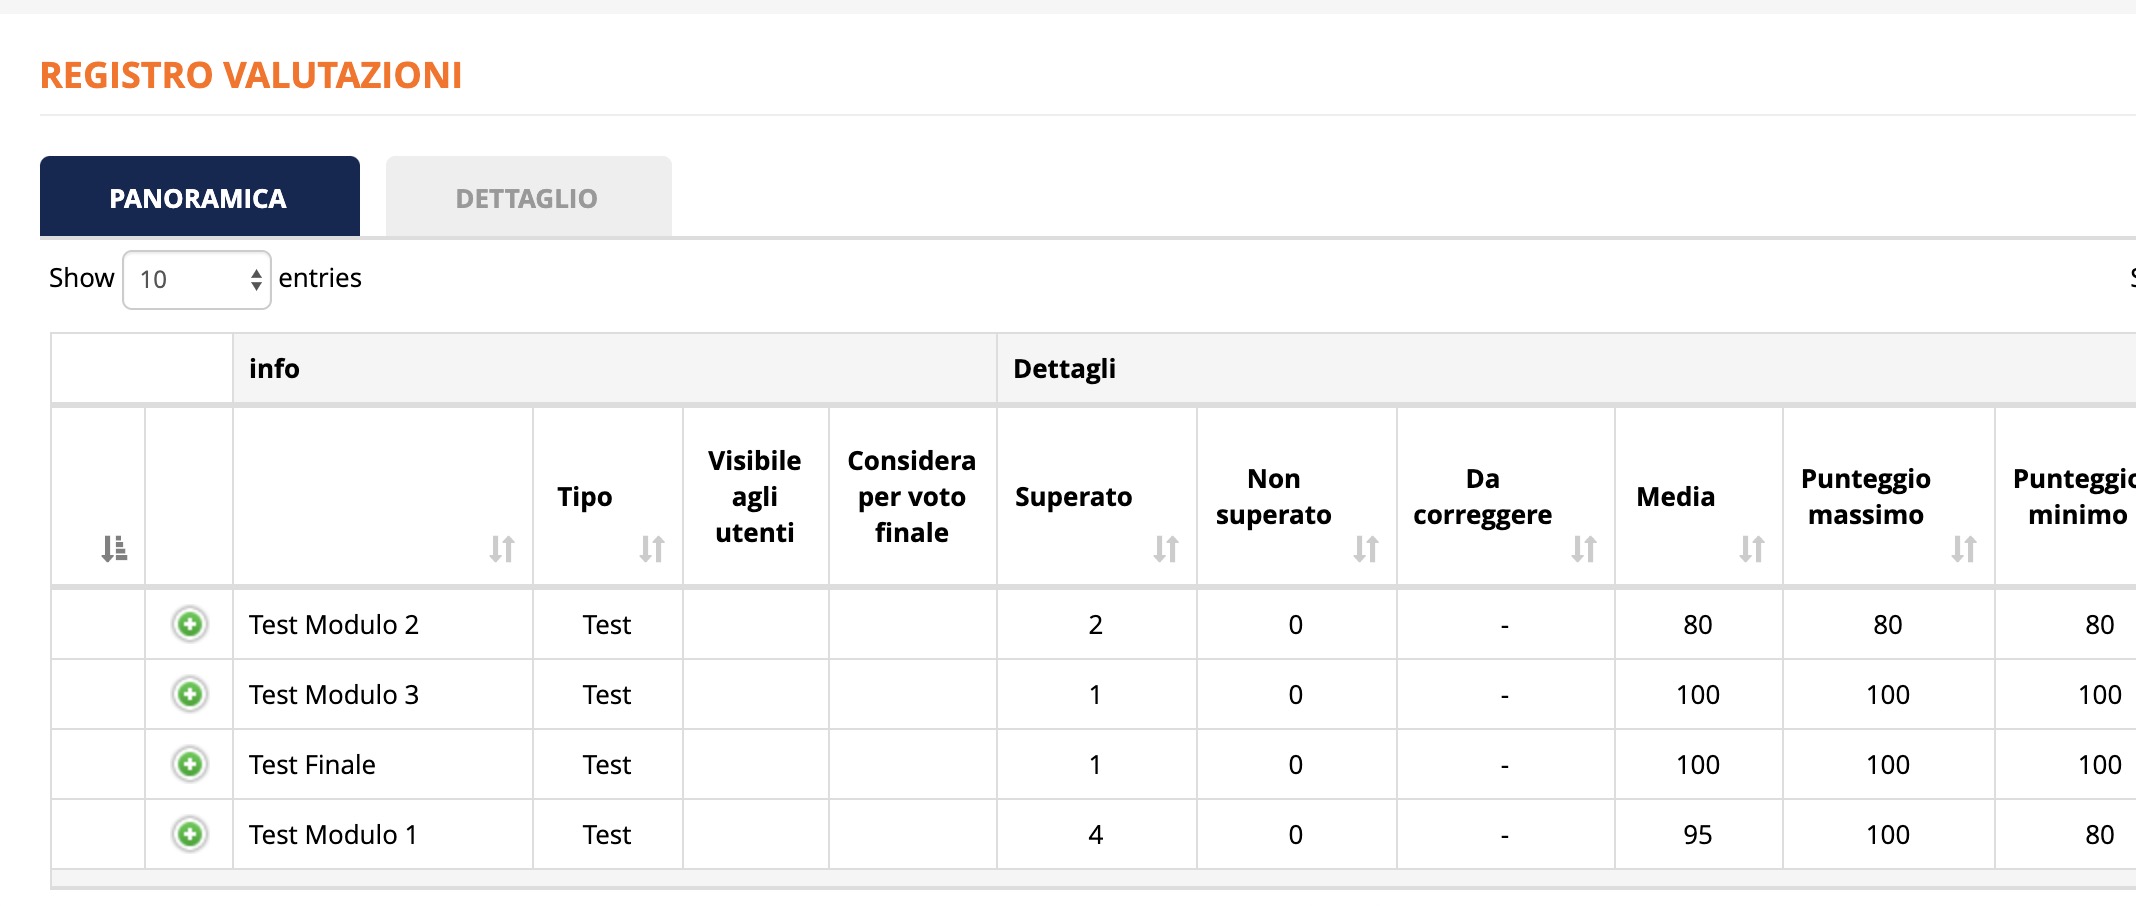Sort by the Non superato column
This screenshot has width=2136, height=906.
[1365, 548]
